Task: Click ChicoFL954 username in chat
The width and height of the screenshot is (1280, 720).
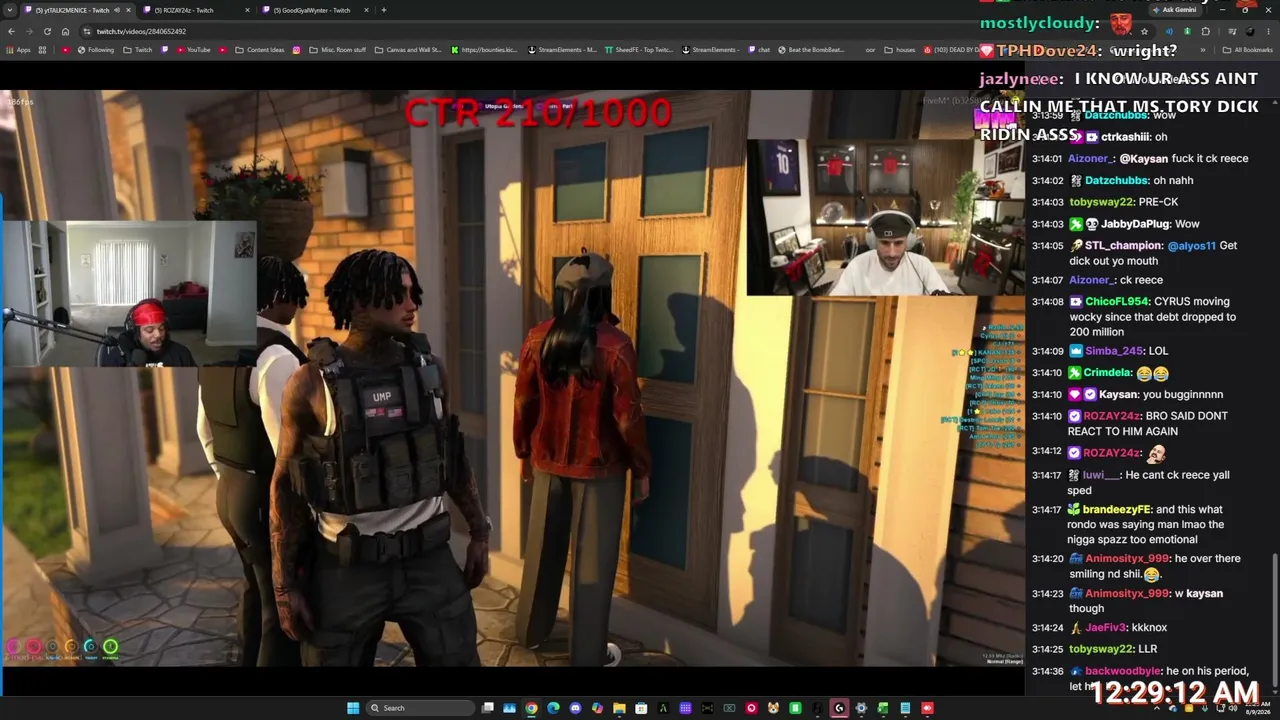Action: (x=1117, y=301)
